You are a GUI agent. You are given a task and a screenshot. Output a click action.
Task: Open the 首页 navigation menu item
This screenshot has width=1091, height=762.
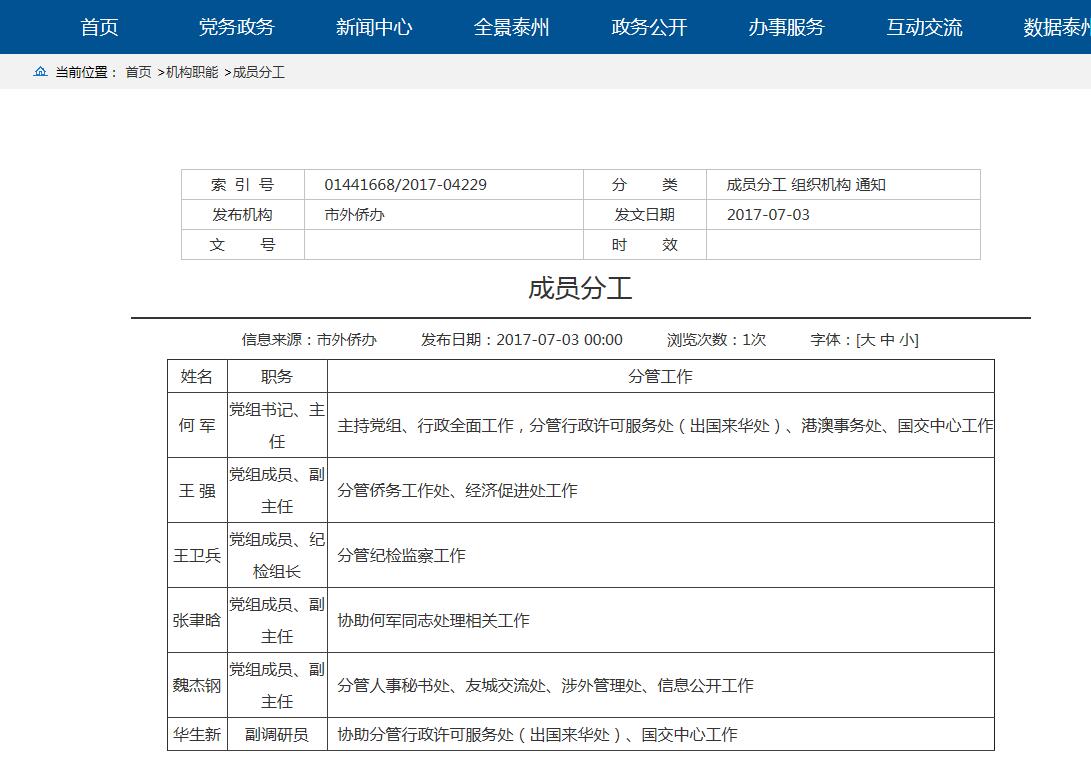[99, 27]
